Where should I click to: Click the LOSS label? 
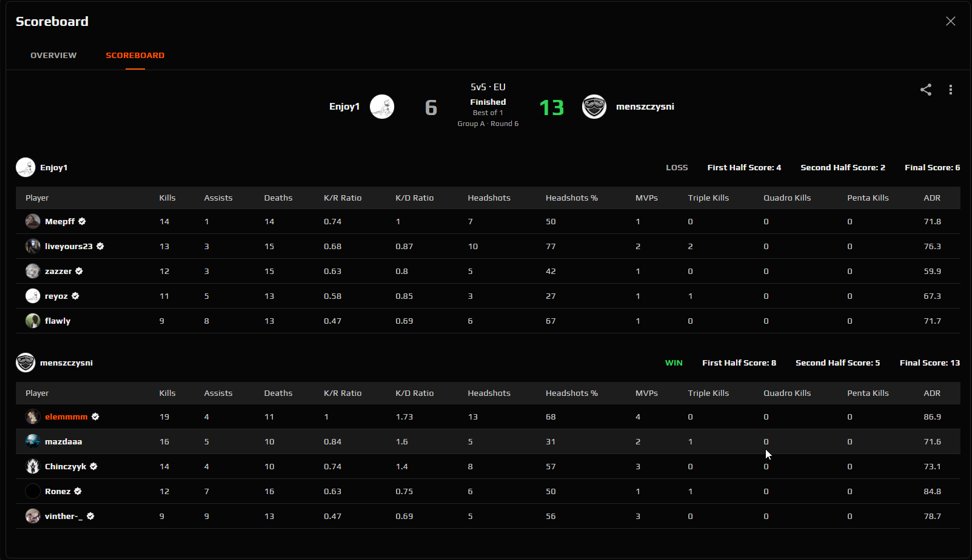click(677, 167)
